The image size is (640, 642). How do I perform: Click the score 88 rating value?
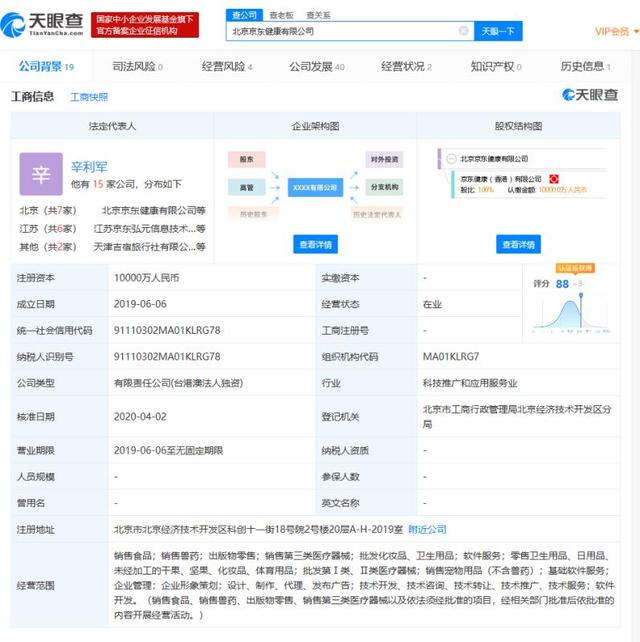[562, 284]
